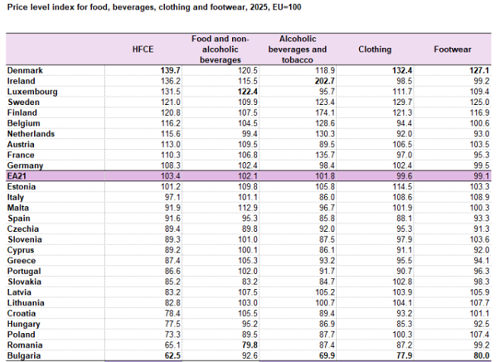This screenshot has width=500, height=362.
Task: Click the Germany row label
Action: pyautogui.click(x=25, y=166)
